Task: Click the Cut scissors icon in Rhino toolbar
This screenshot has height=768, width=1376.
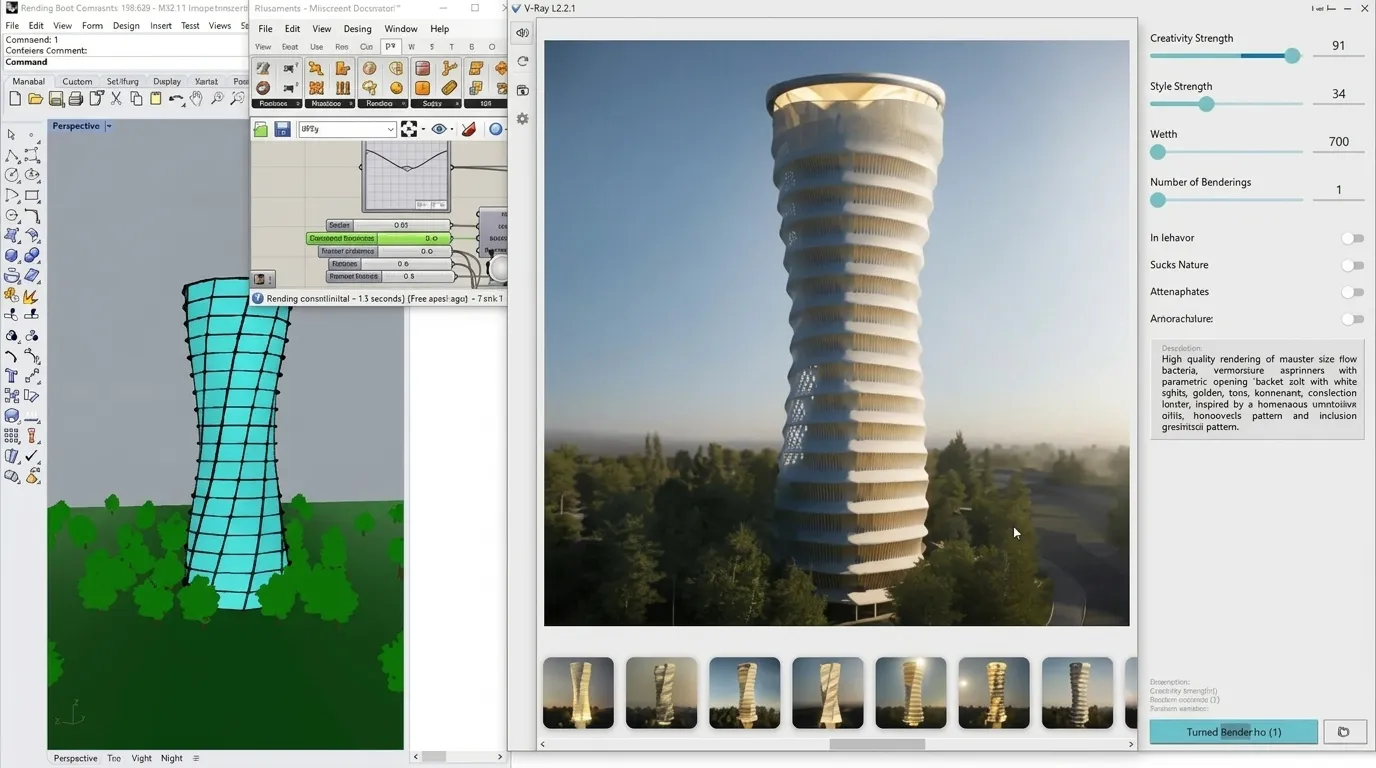Action: [116, 99]
